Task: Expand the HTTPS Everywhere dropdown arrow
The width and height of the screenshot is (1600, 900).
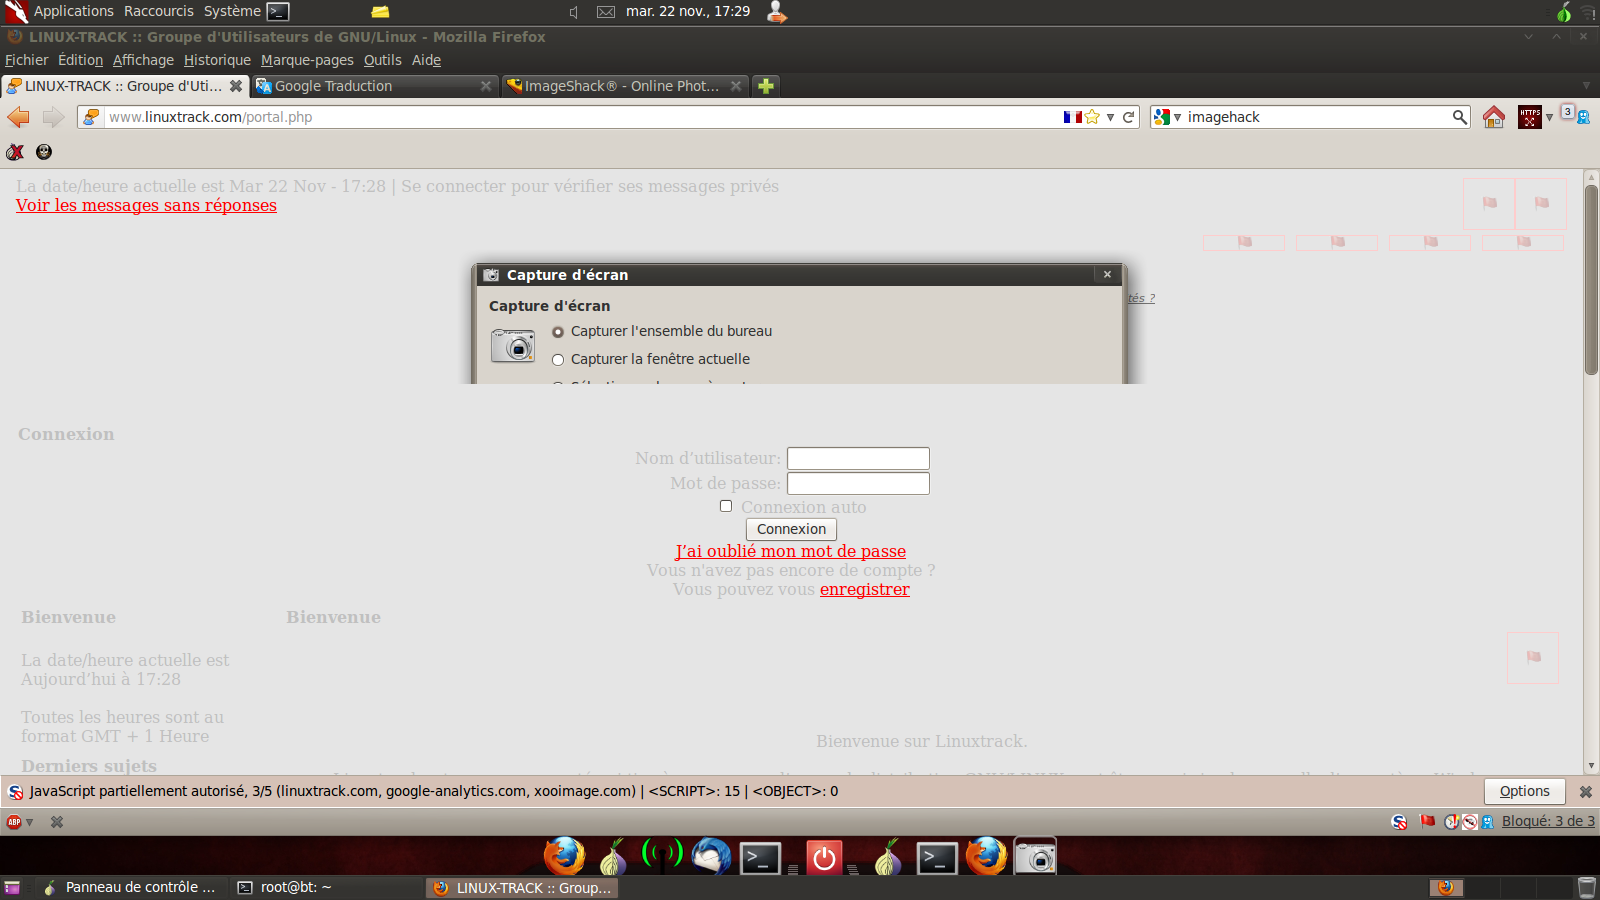Action: (x=1549, y=117)
